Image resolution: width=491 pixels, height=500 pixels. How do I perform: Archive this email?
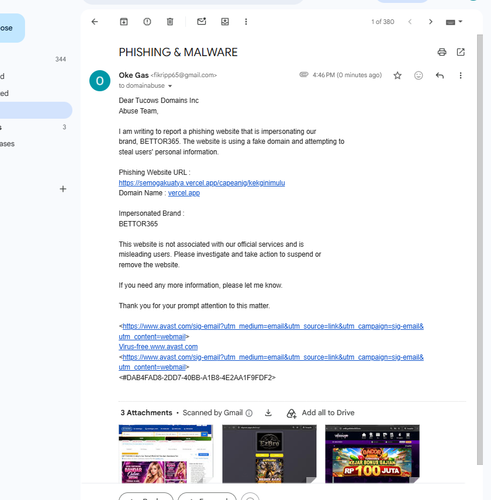(x=124, y=22)
